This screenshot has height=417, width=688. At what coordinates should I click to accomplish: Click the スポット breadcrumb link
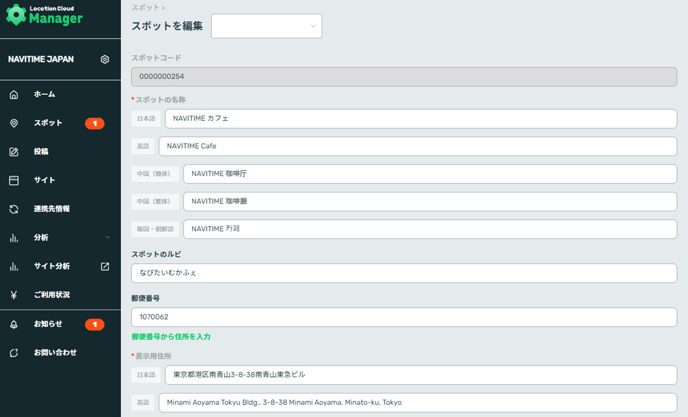(x=145, y=7)
